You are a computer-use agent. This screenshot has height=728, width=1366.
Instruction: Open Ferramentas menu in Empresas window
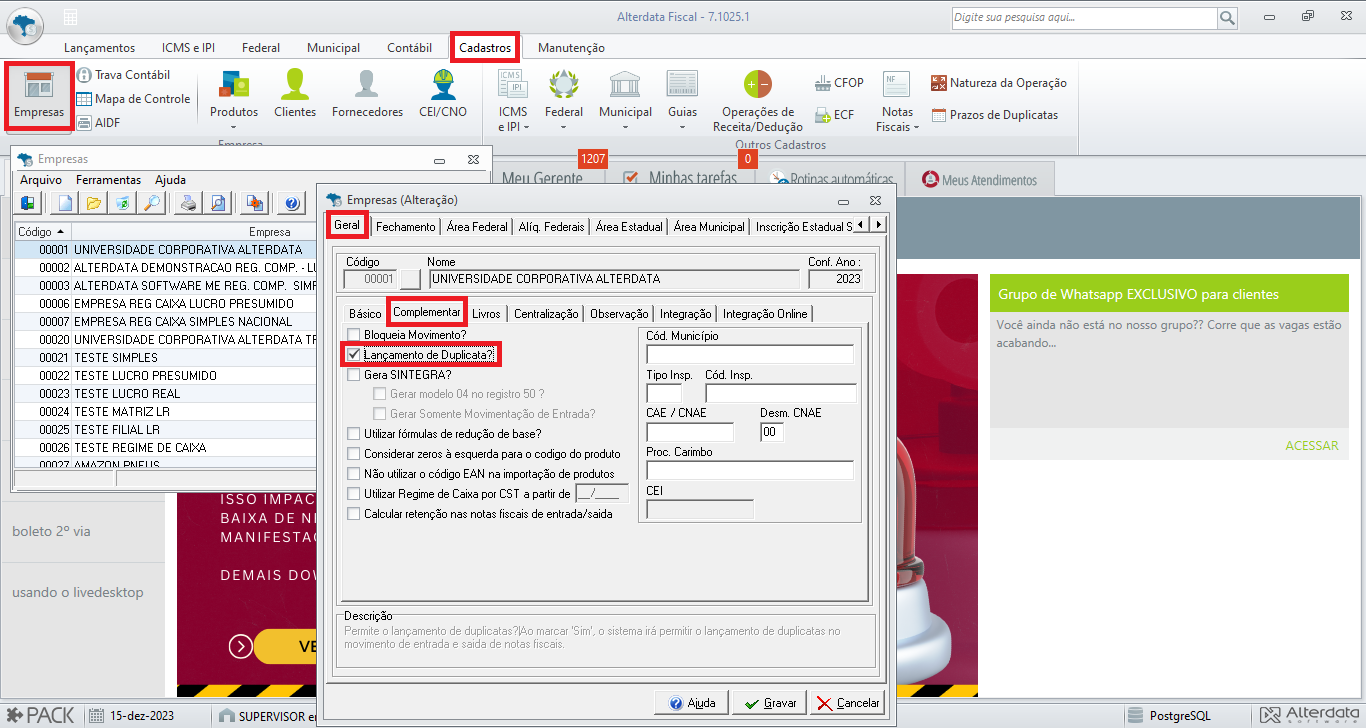click(x=108, y=180)
